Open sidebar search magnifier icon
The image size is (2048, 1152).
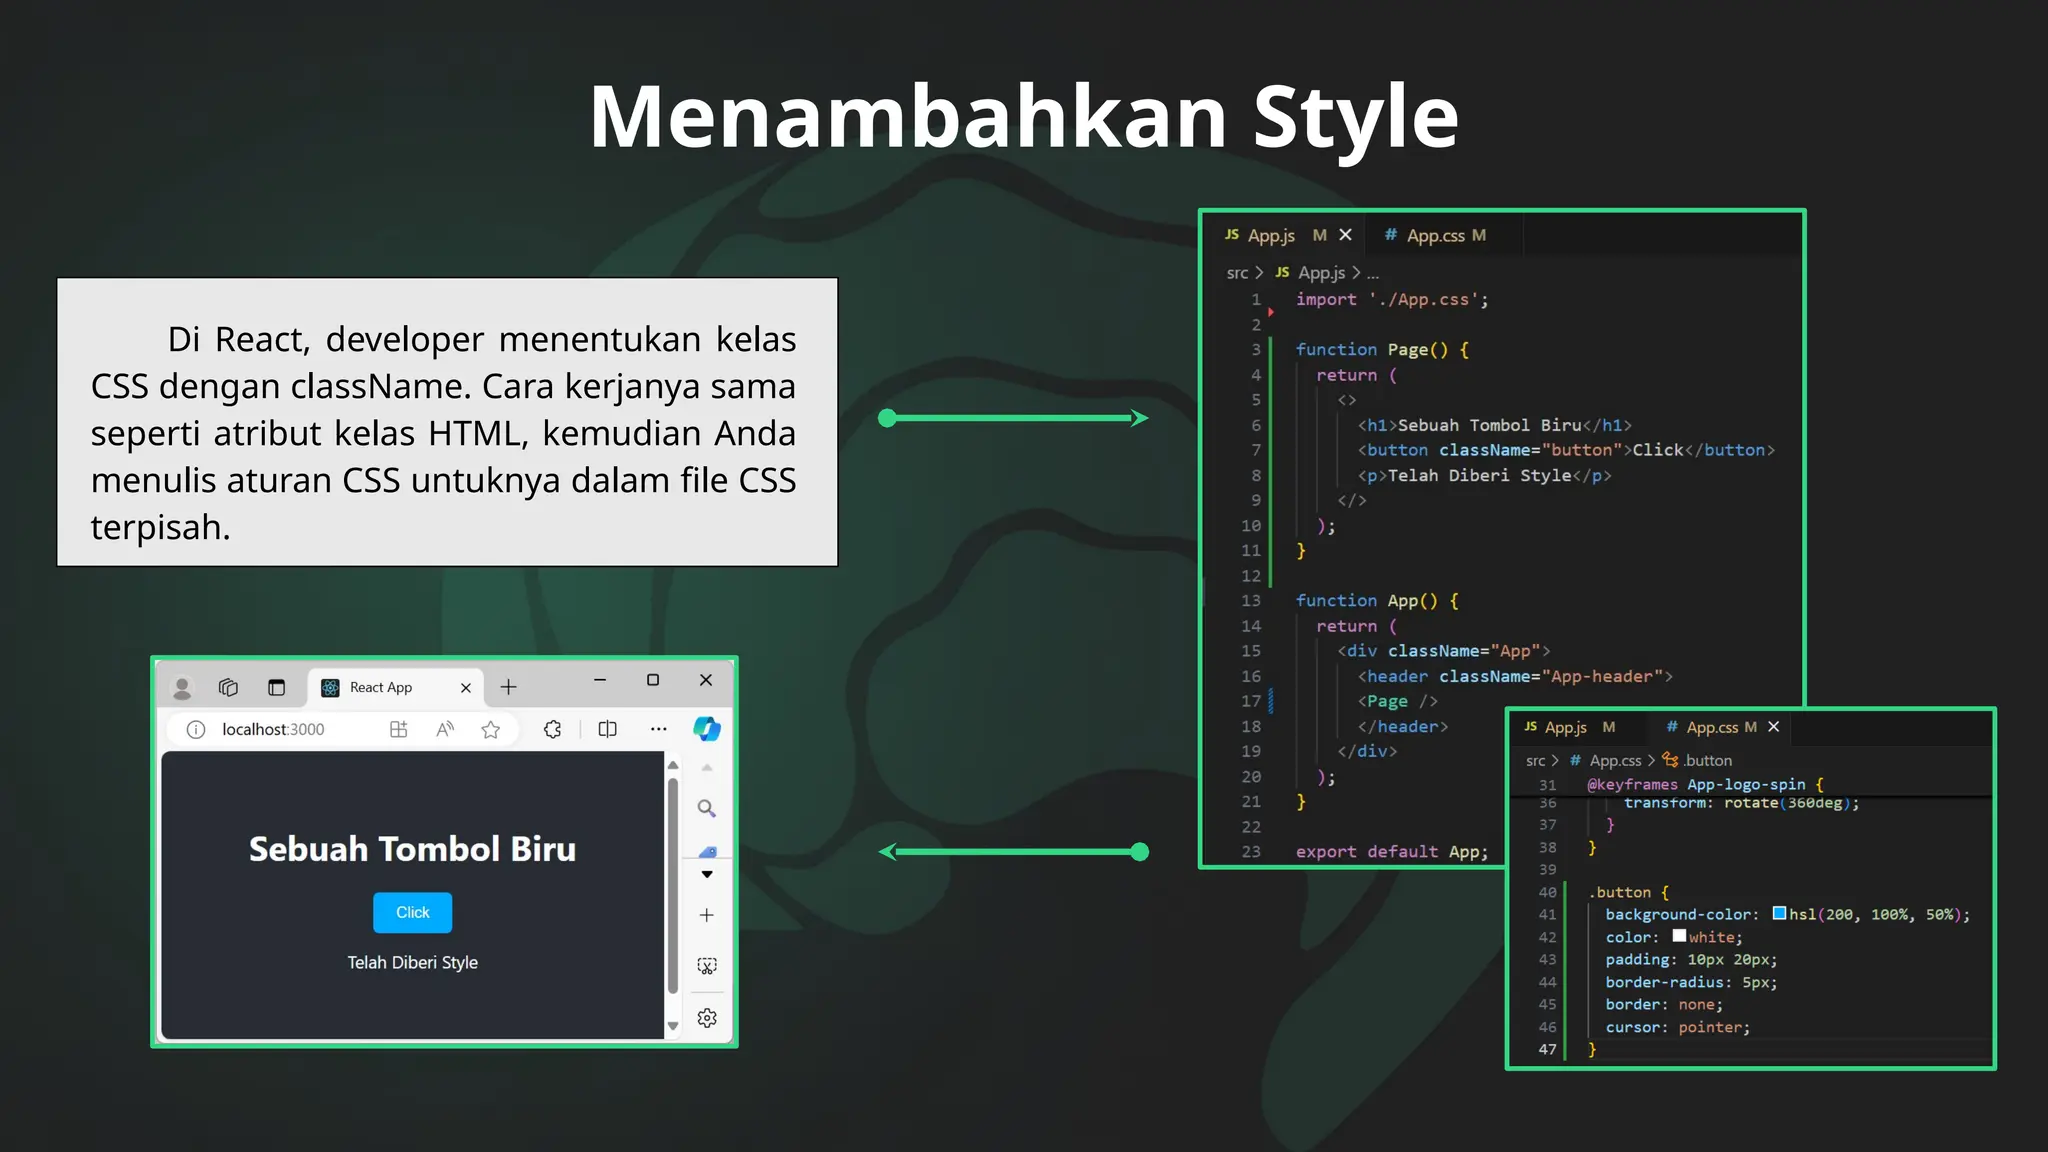pyautogui.click(x=706, y=808)
